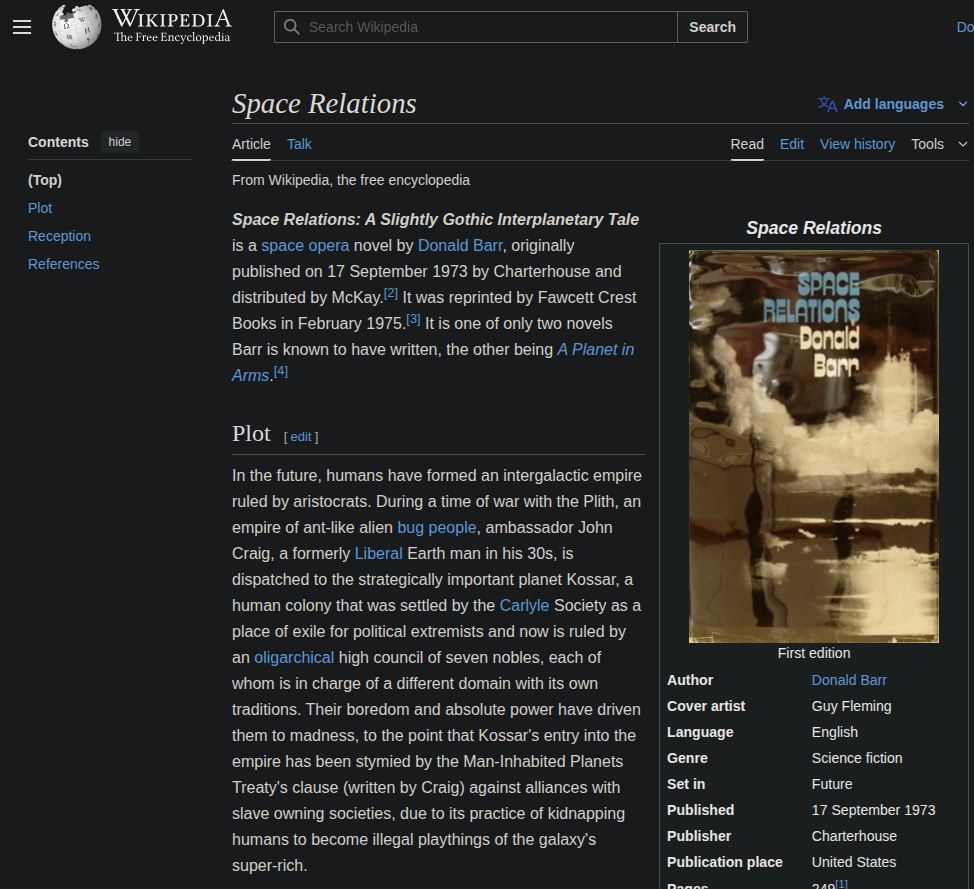Go to Reception section in Contents
Screen dimensions: 974x889
tap(59, 236)
